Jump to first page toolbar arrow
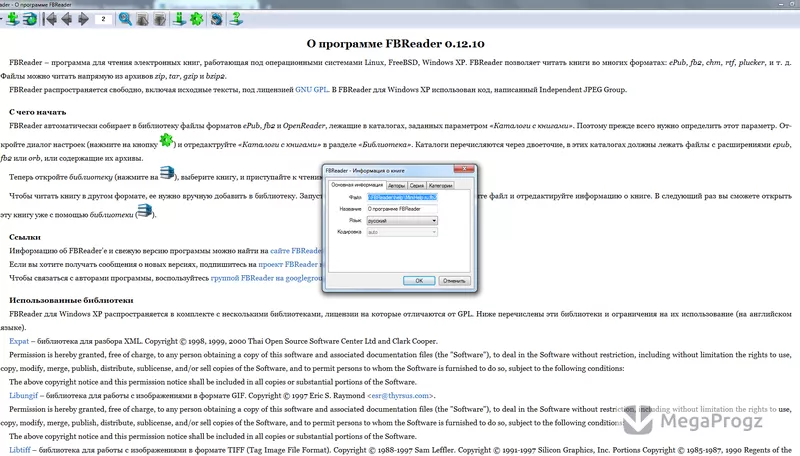The width and height of the screenshot is (800, 456). 50,19
